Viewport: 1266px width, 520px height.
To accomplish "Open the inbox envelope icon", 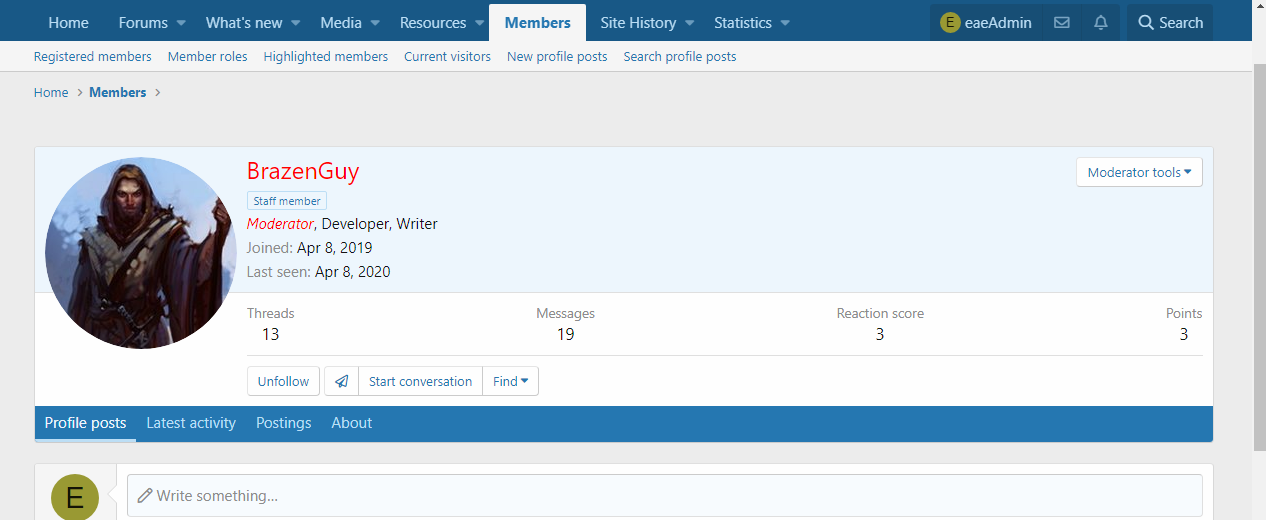I will click(x=1062, y=22).
